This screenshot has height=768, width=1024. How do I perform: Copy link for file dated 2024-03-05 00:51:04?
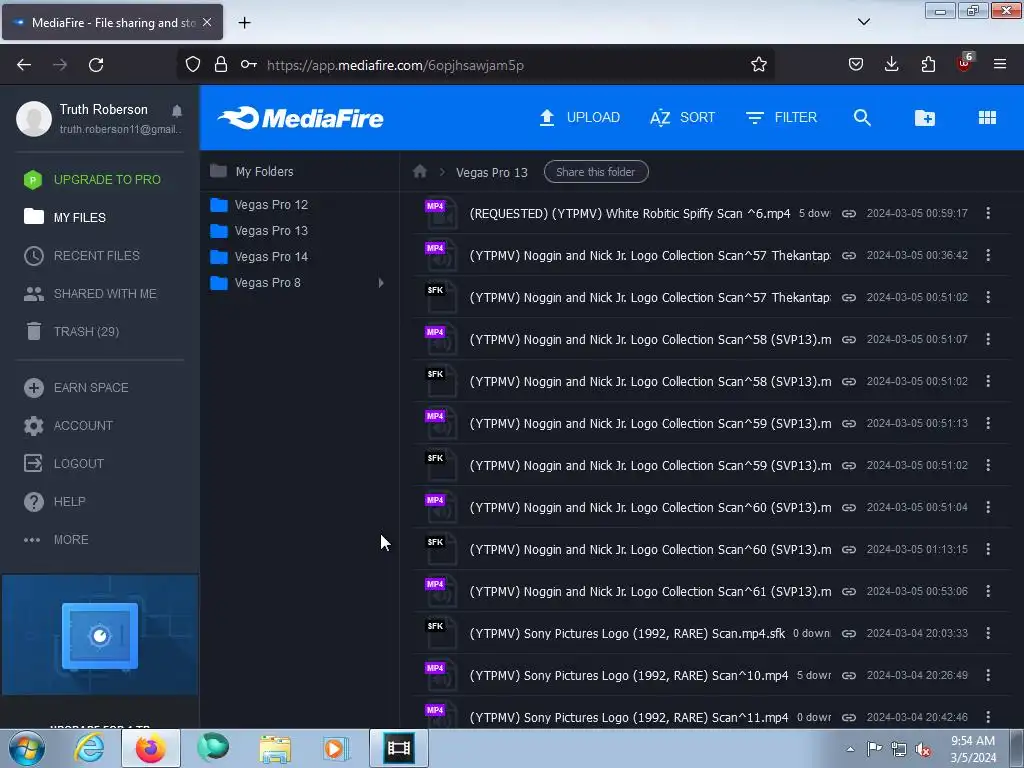848,507
